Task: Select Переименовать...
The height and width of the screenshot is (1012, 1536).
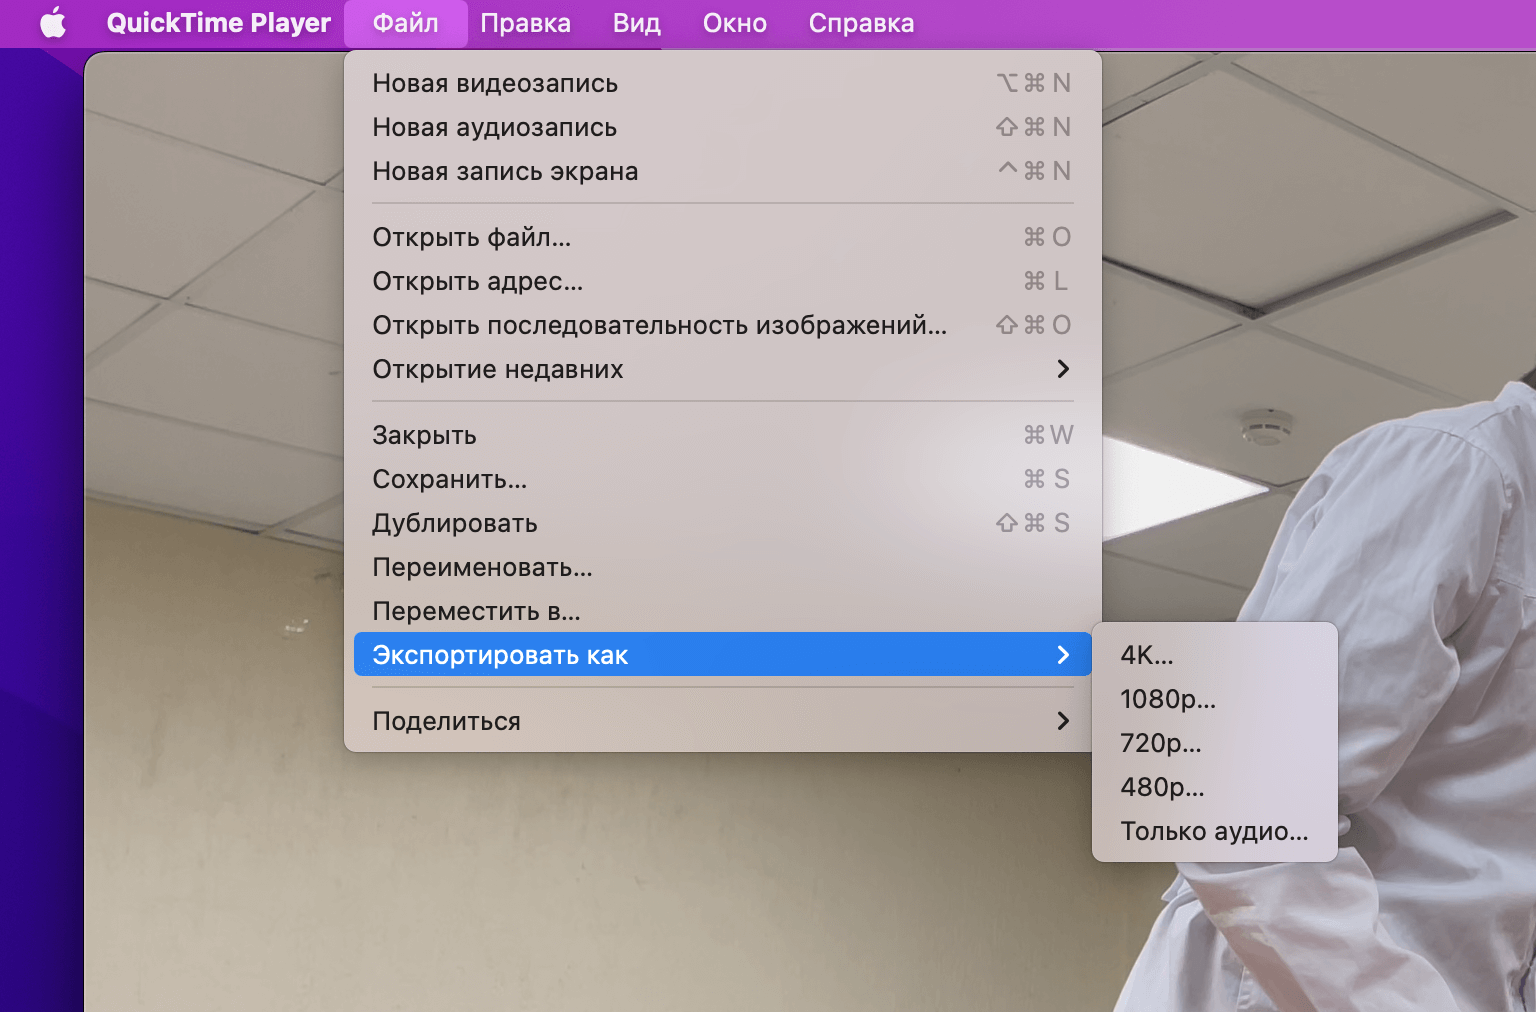Action: 481,566
